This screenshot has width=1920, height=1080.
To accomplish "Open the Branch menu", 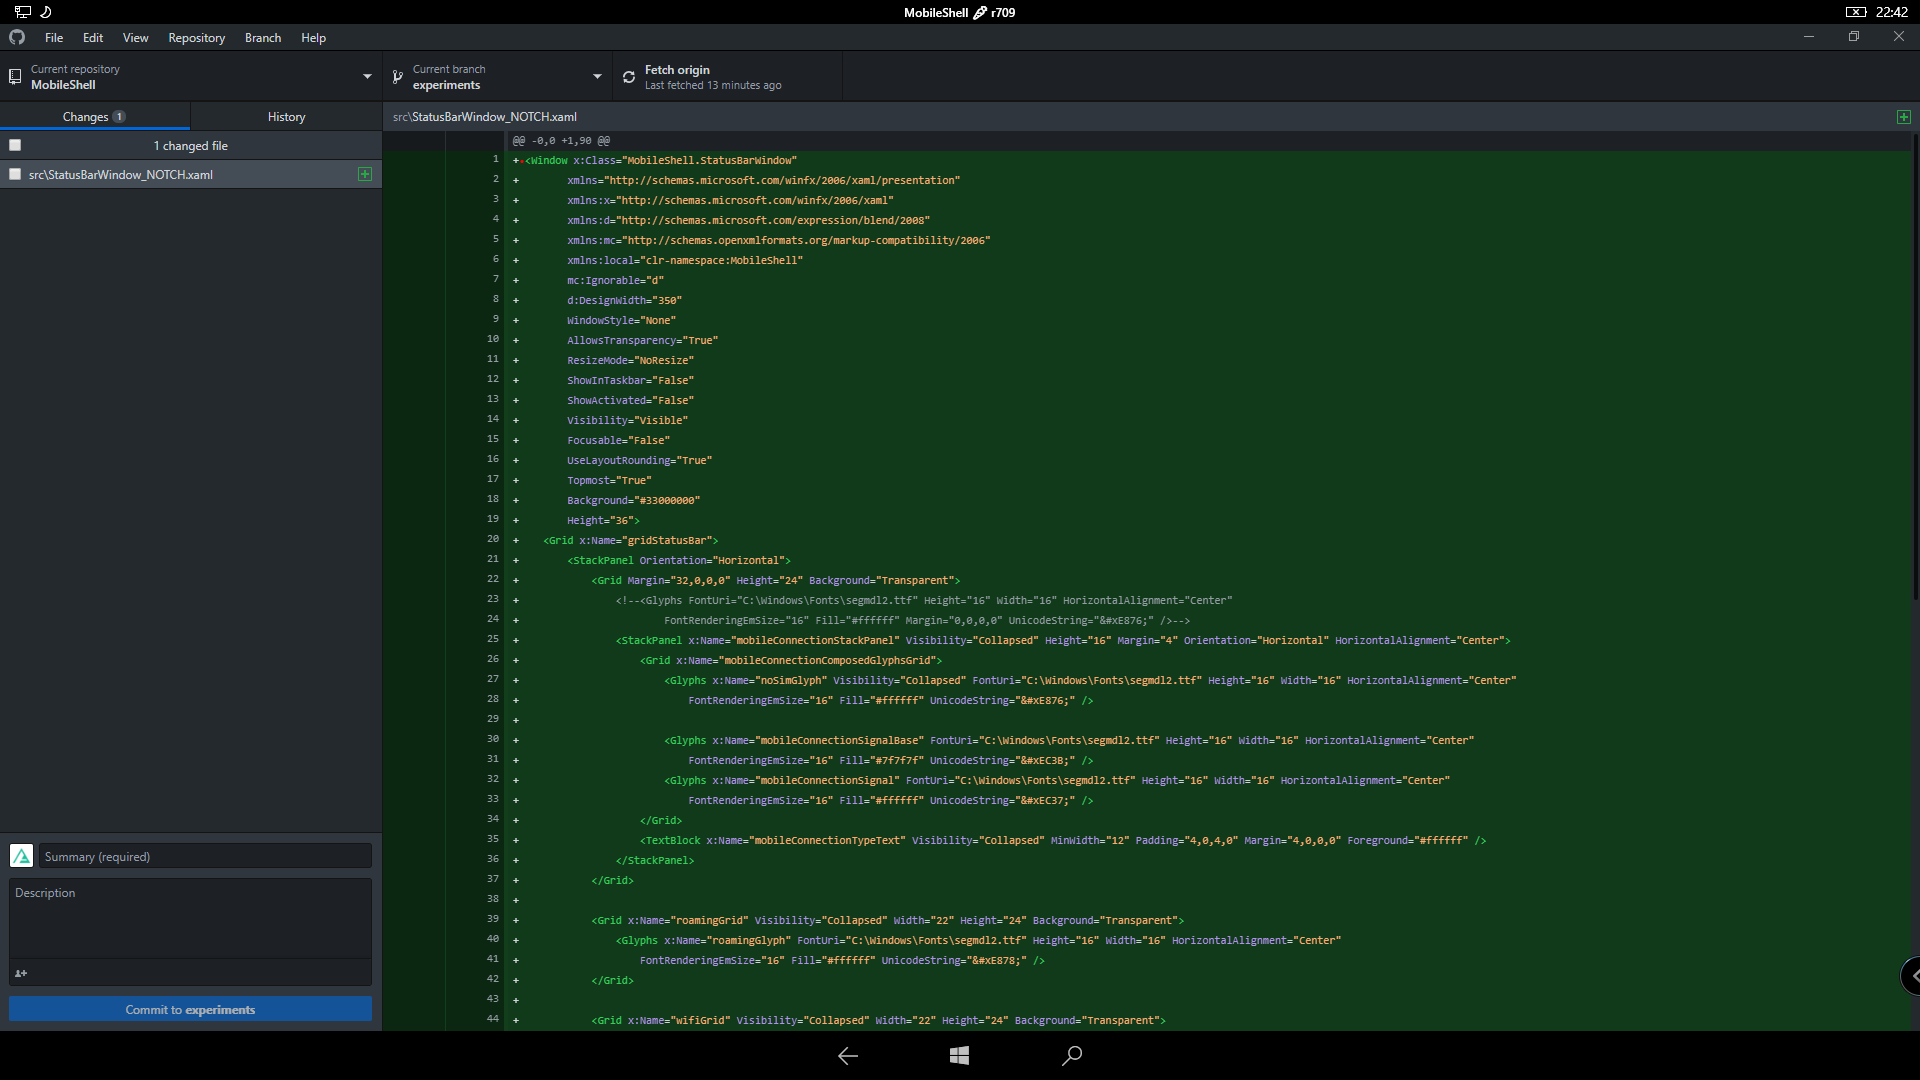I will (x=263, y=38).
